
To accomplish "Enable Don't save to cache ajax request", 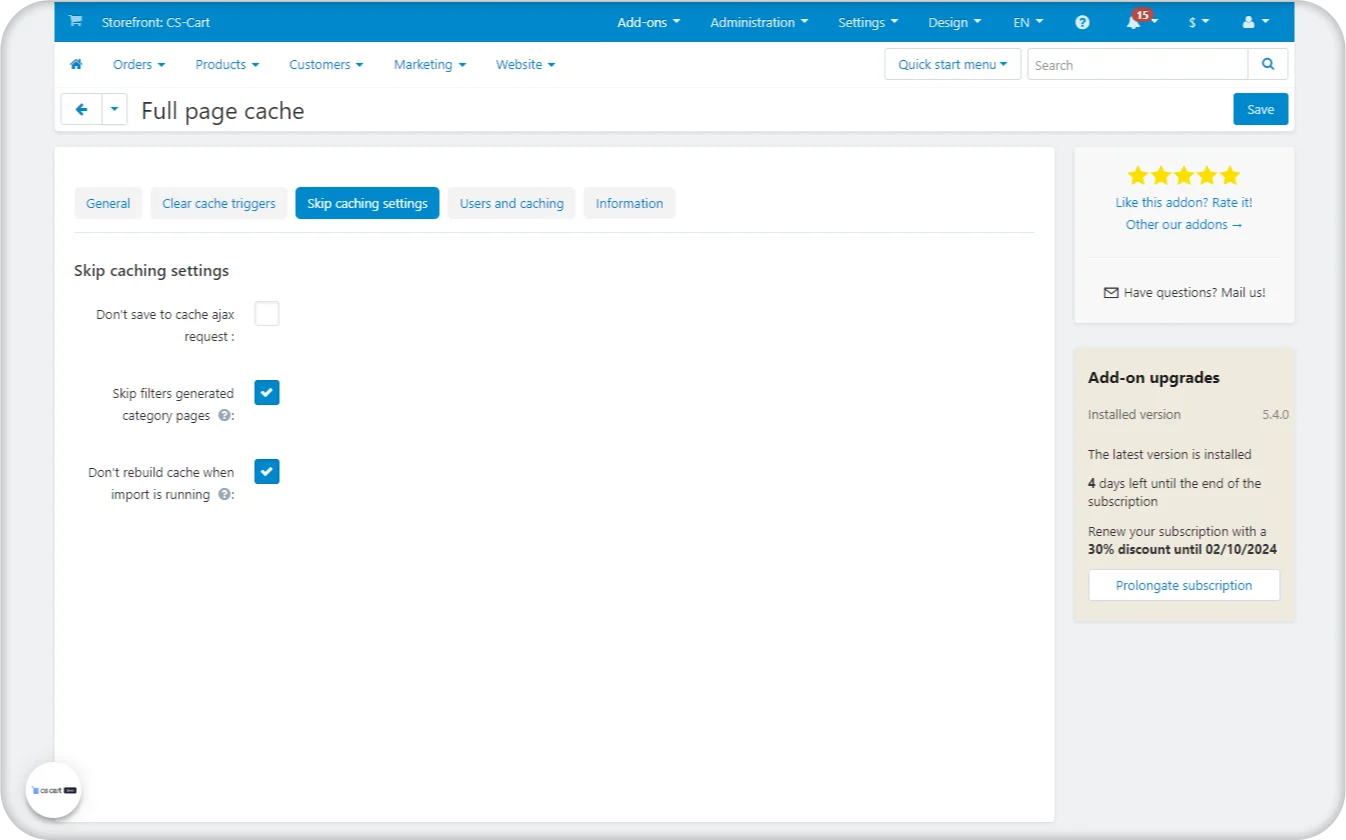I will (x=267, y=314).
